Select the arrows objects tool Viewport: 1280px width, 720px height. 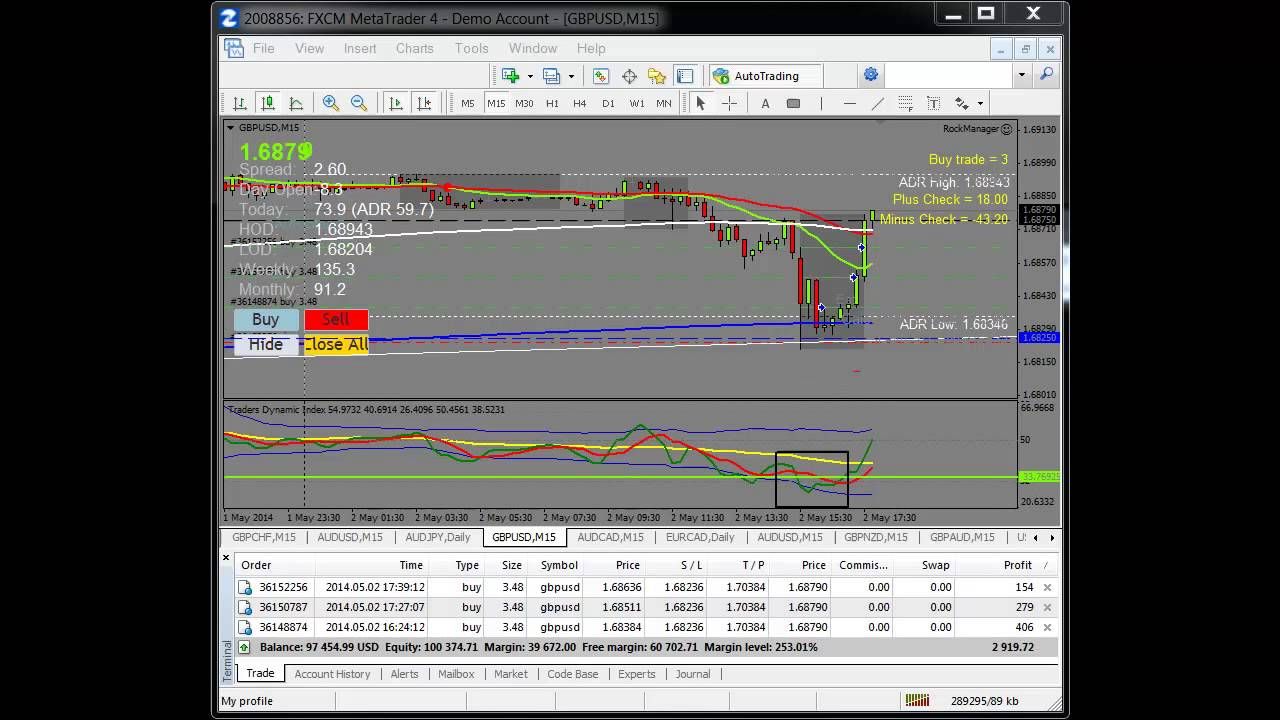point(961,103)
